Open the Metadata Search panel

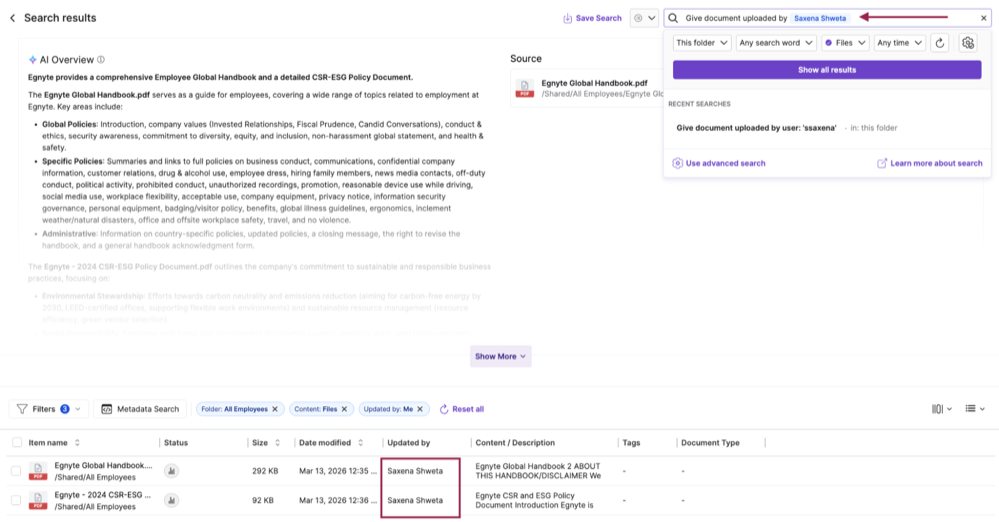tap(140, 409)
